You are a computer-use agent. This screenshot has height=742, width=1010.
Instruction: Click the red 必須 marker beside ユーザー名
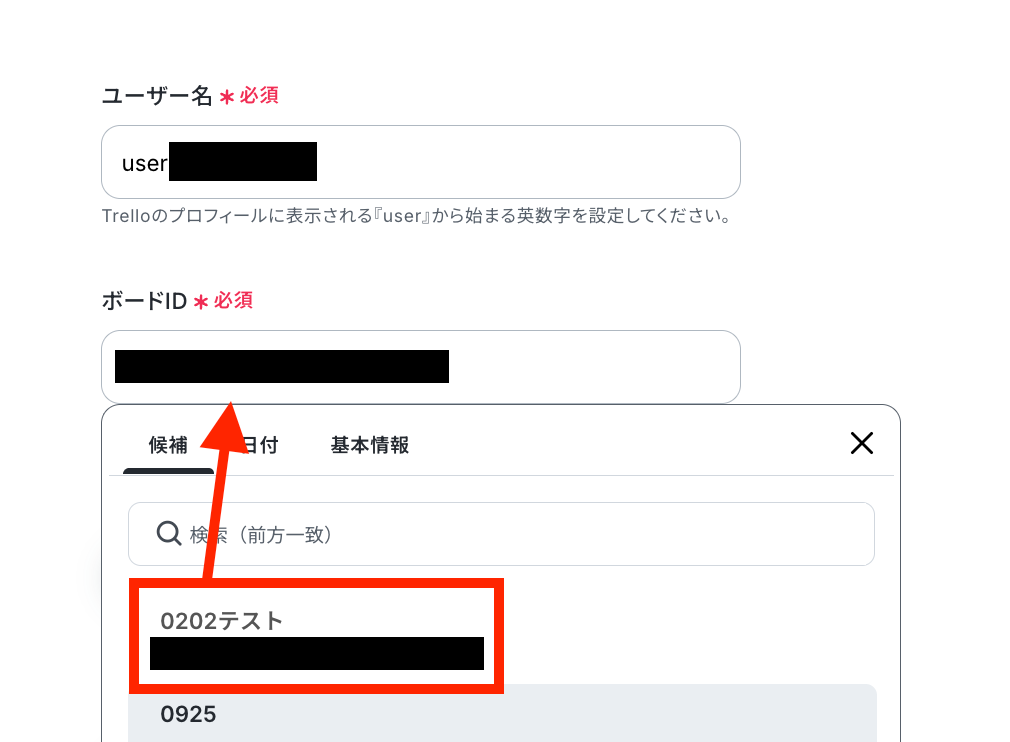coord(260,96)
